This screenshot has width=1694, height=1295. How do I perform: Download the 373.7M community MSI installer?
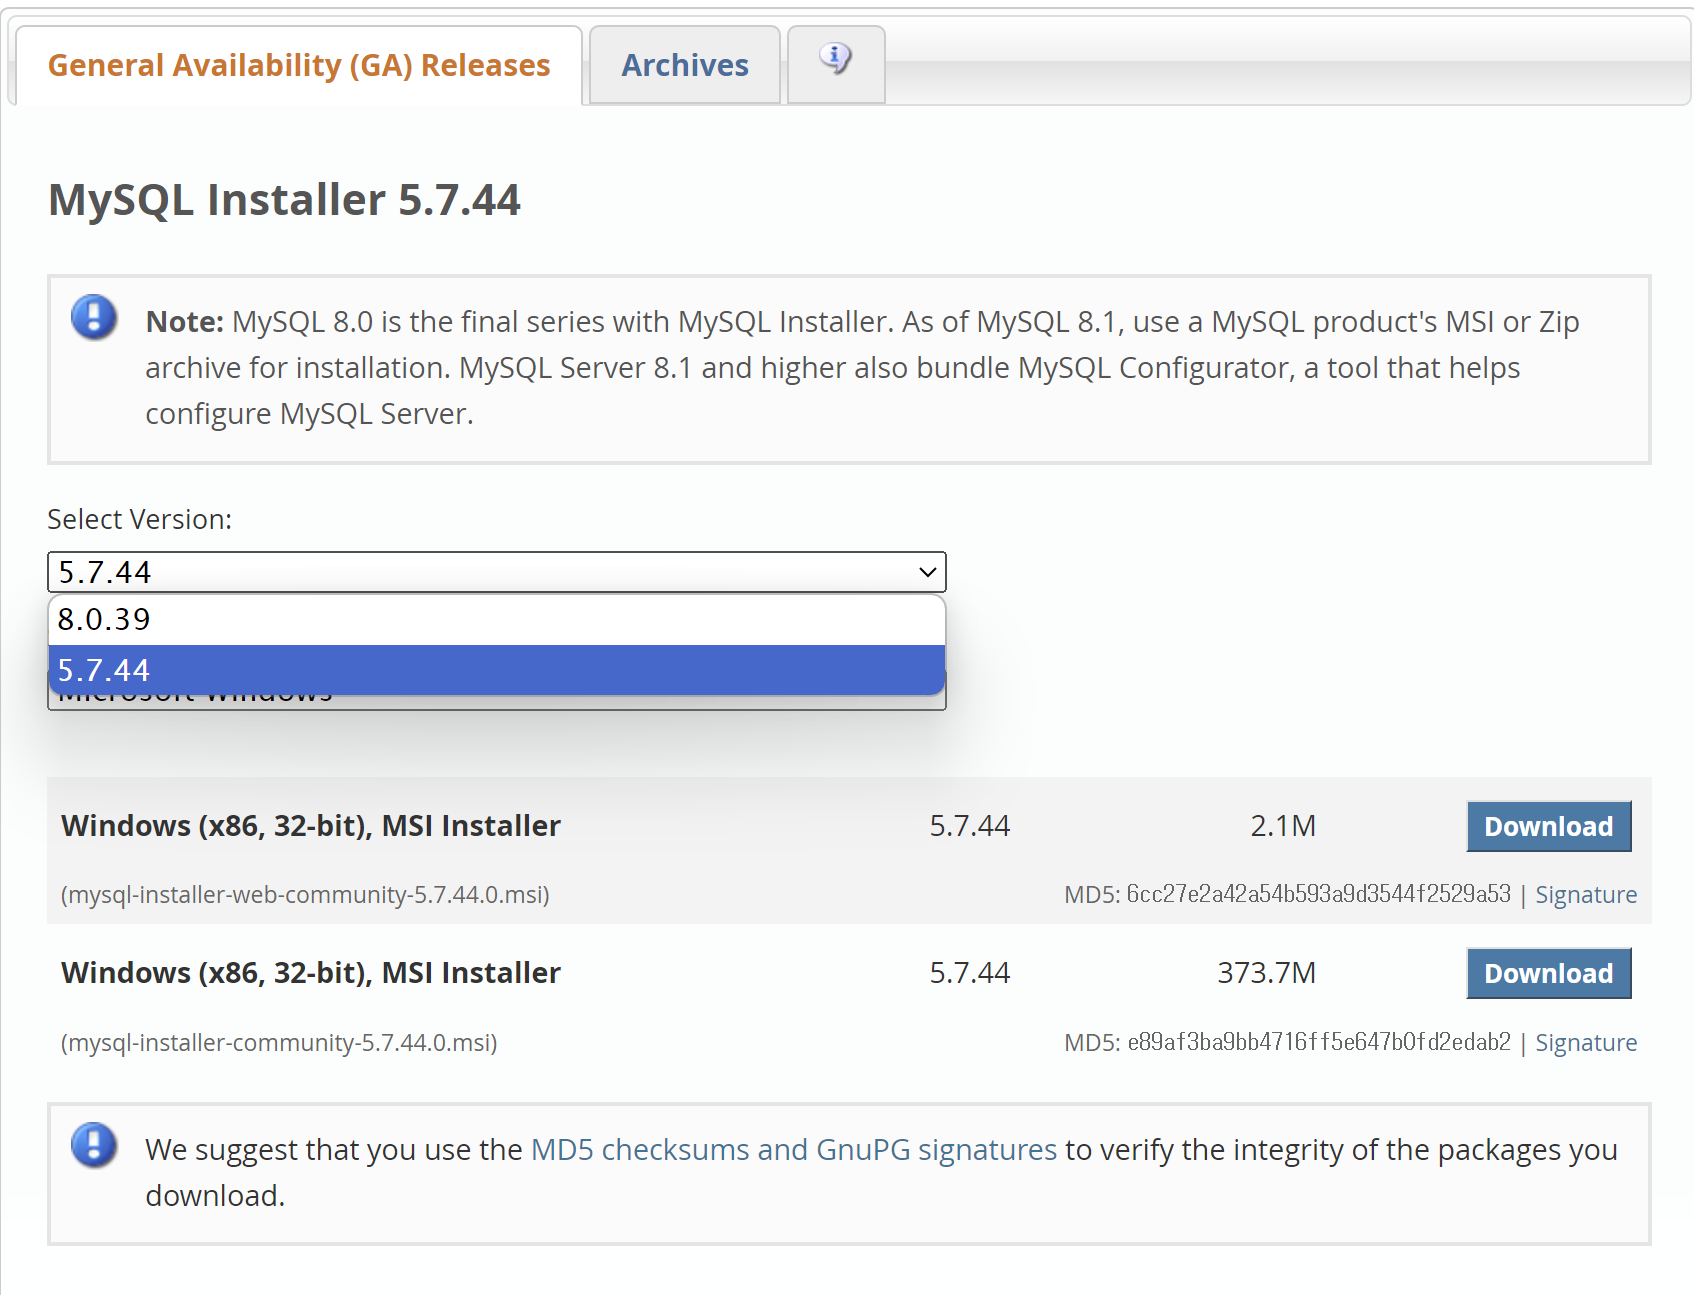pyautogui.click(x=1549, y=973)
